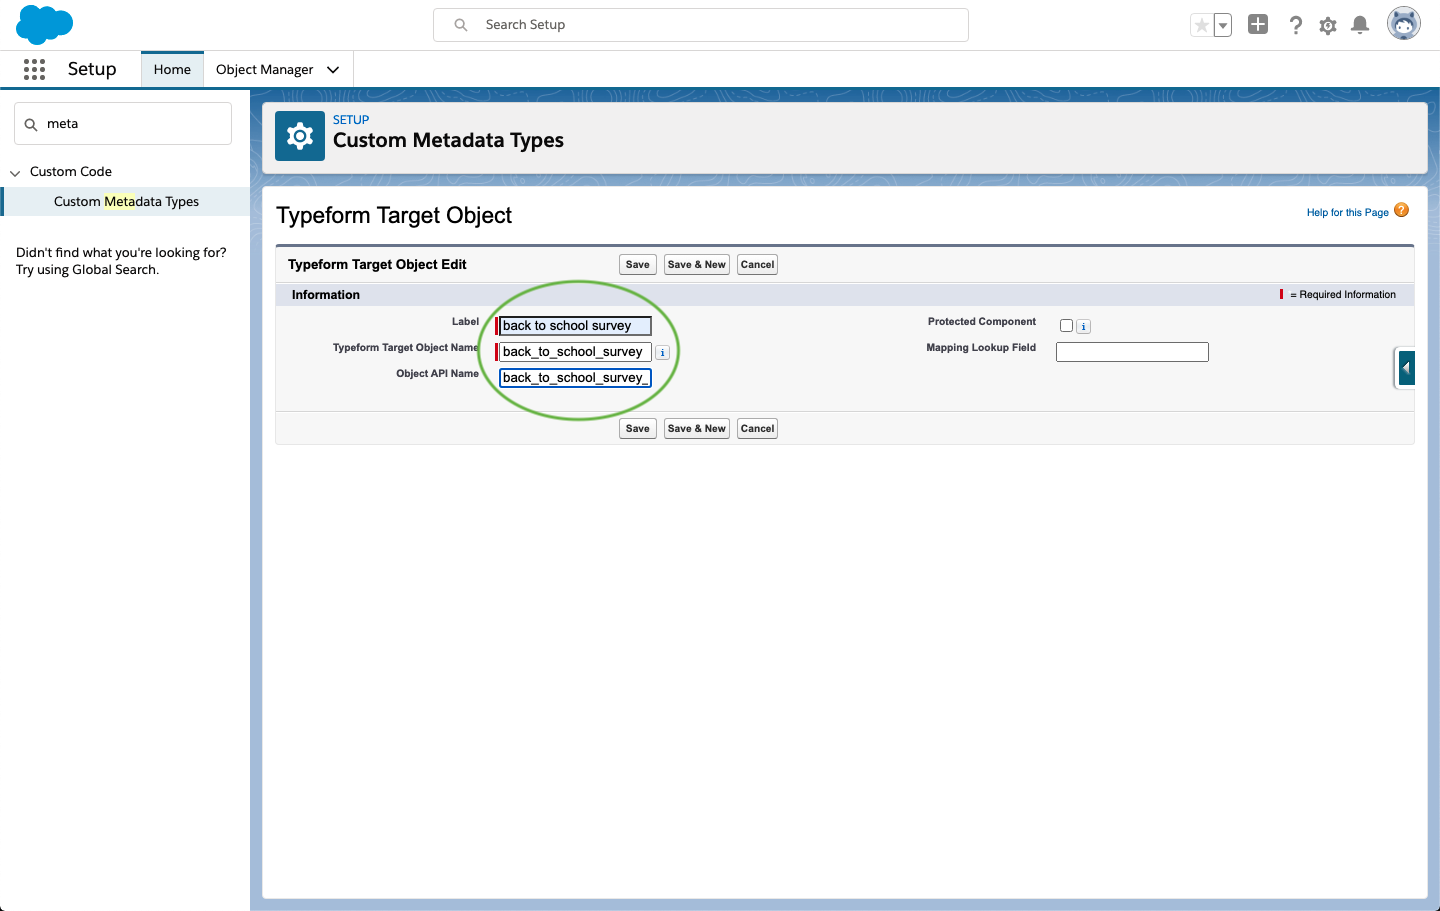Click the Typeform Target Object Name field
This screenshot has height=911, width=1440.
pyautogui.click(x=575, y=352)
